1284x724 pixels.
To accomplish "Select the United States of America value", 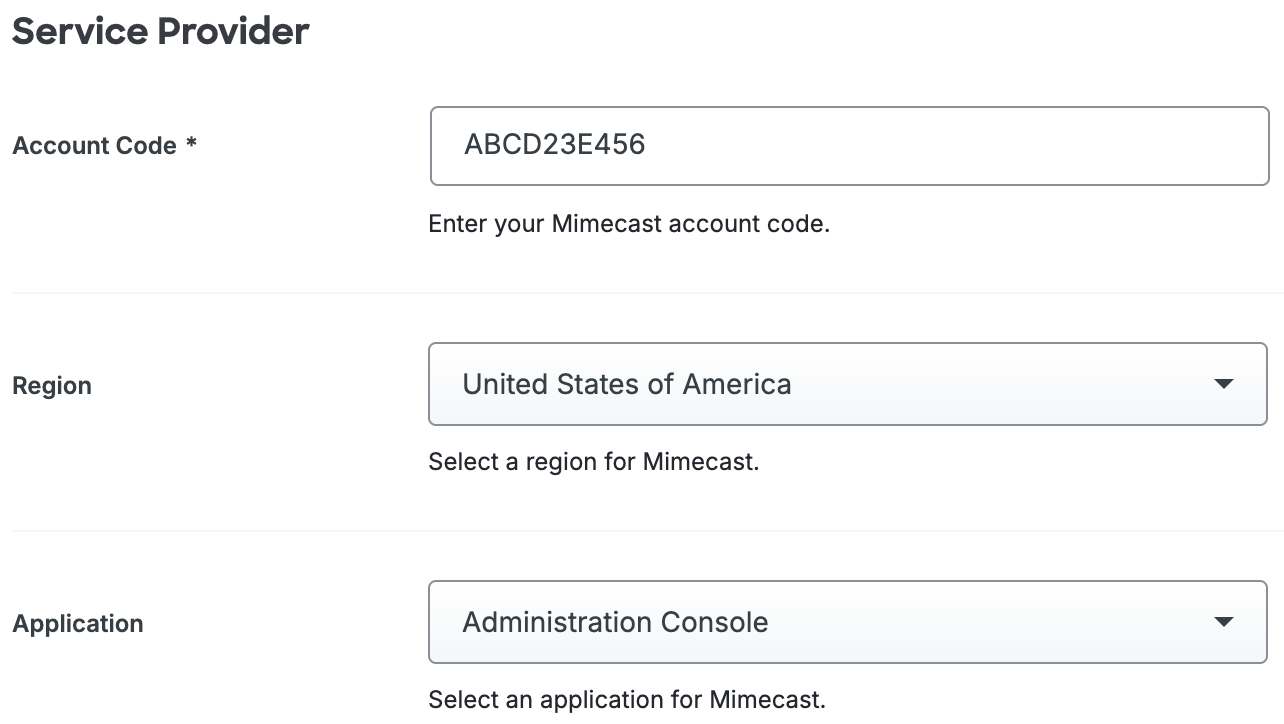I will (626, 383).
